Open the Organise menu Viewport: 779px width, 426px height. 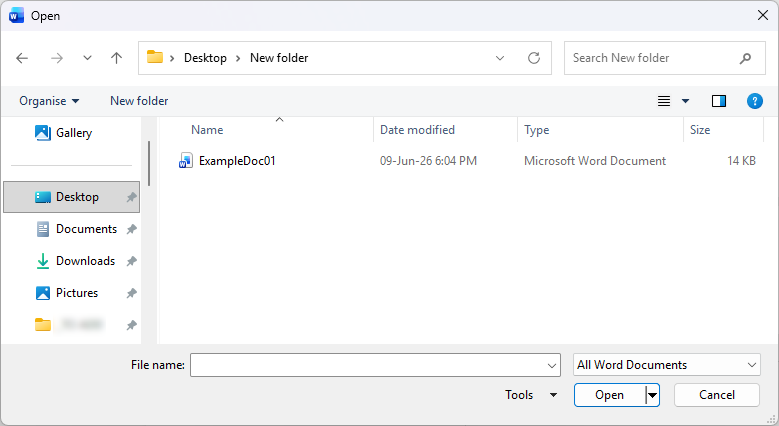tap(49, 101)
